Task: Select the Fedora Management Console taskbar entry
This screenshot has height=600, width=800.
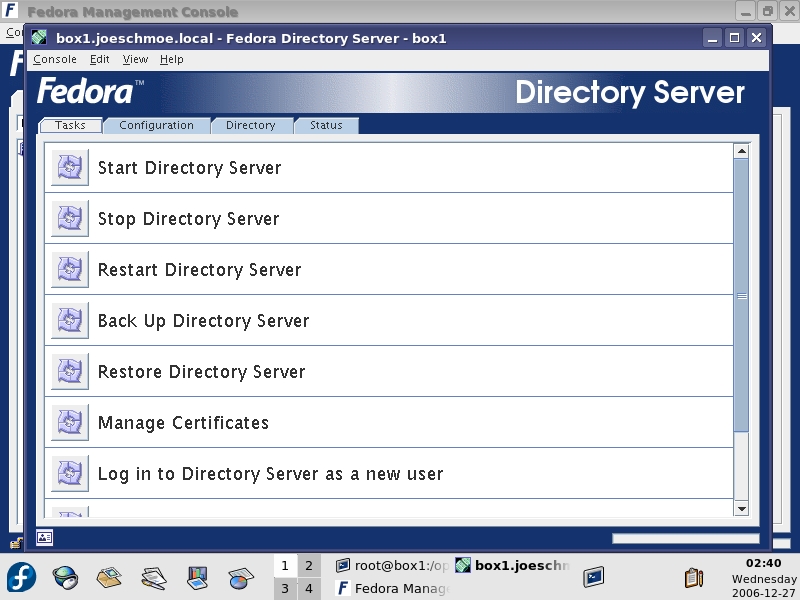Action: 392,589
